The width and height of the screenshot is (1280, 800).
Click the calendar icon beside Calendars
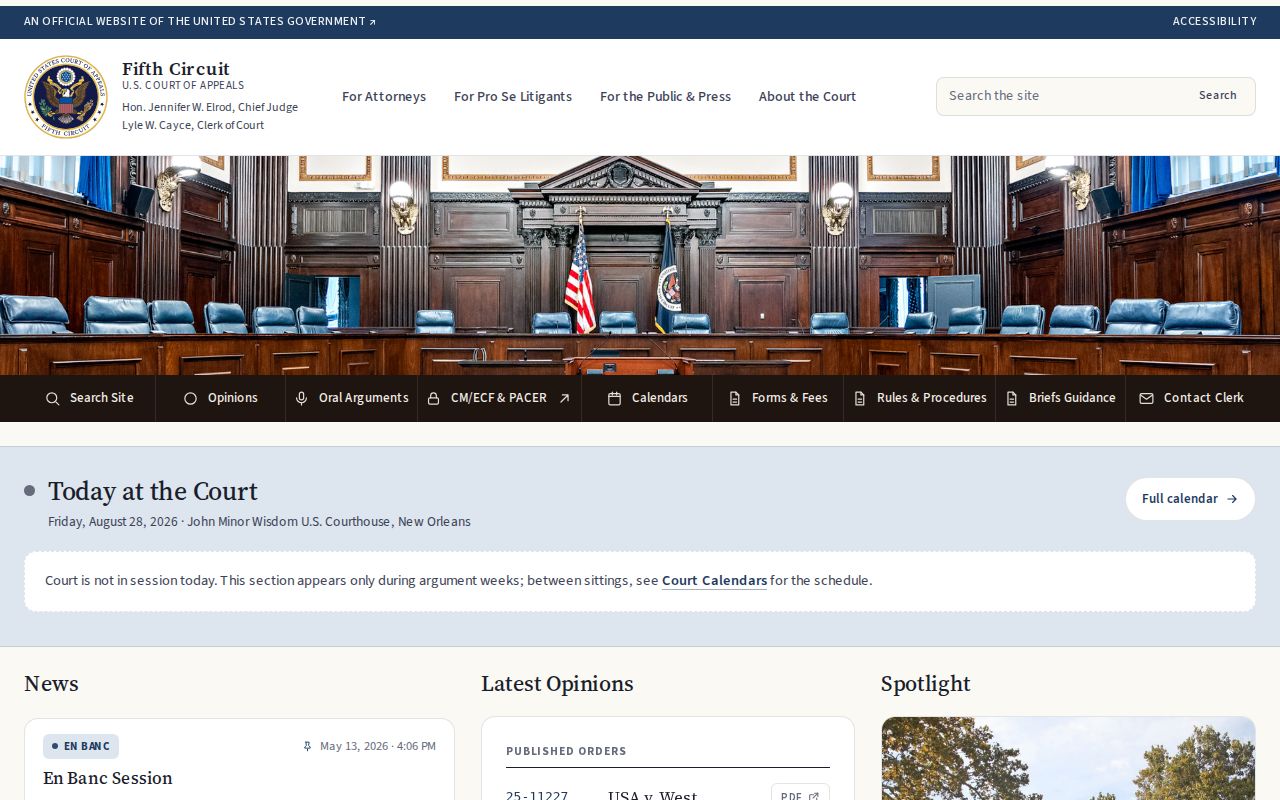click(615, 398)
